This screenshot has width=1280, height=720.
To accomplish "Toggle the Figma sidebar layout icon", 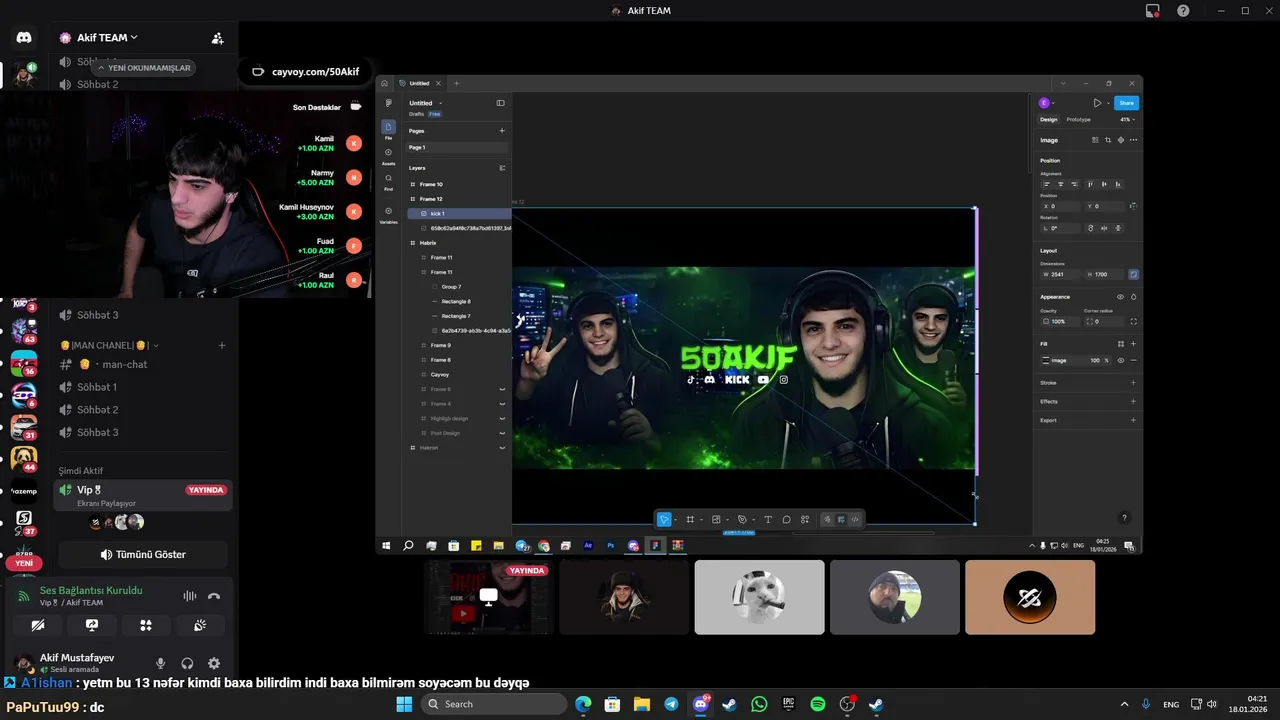I will [x=501, y=103].
